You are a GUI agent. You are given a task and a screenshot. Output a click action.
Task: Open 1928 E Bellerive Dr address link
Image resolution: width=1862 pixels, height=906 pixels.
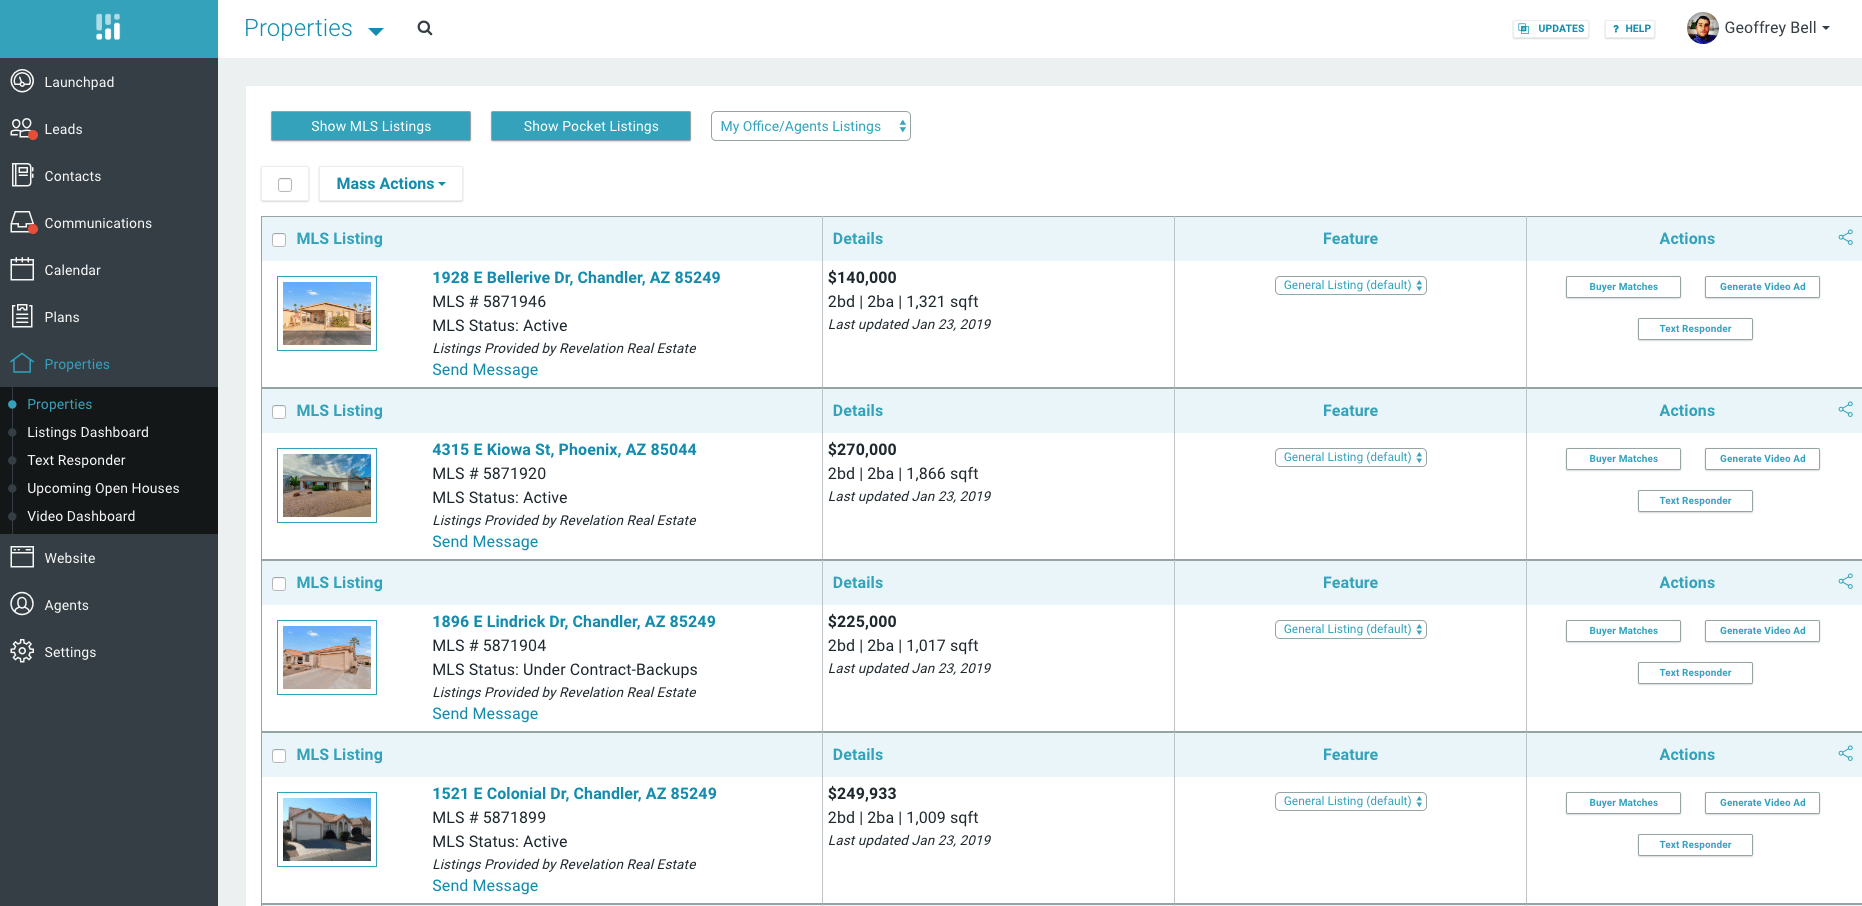(x=576, y=278)
